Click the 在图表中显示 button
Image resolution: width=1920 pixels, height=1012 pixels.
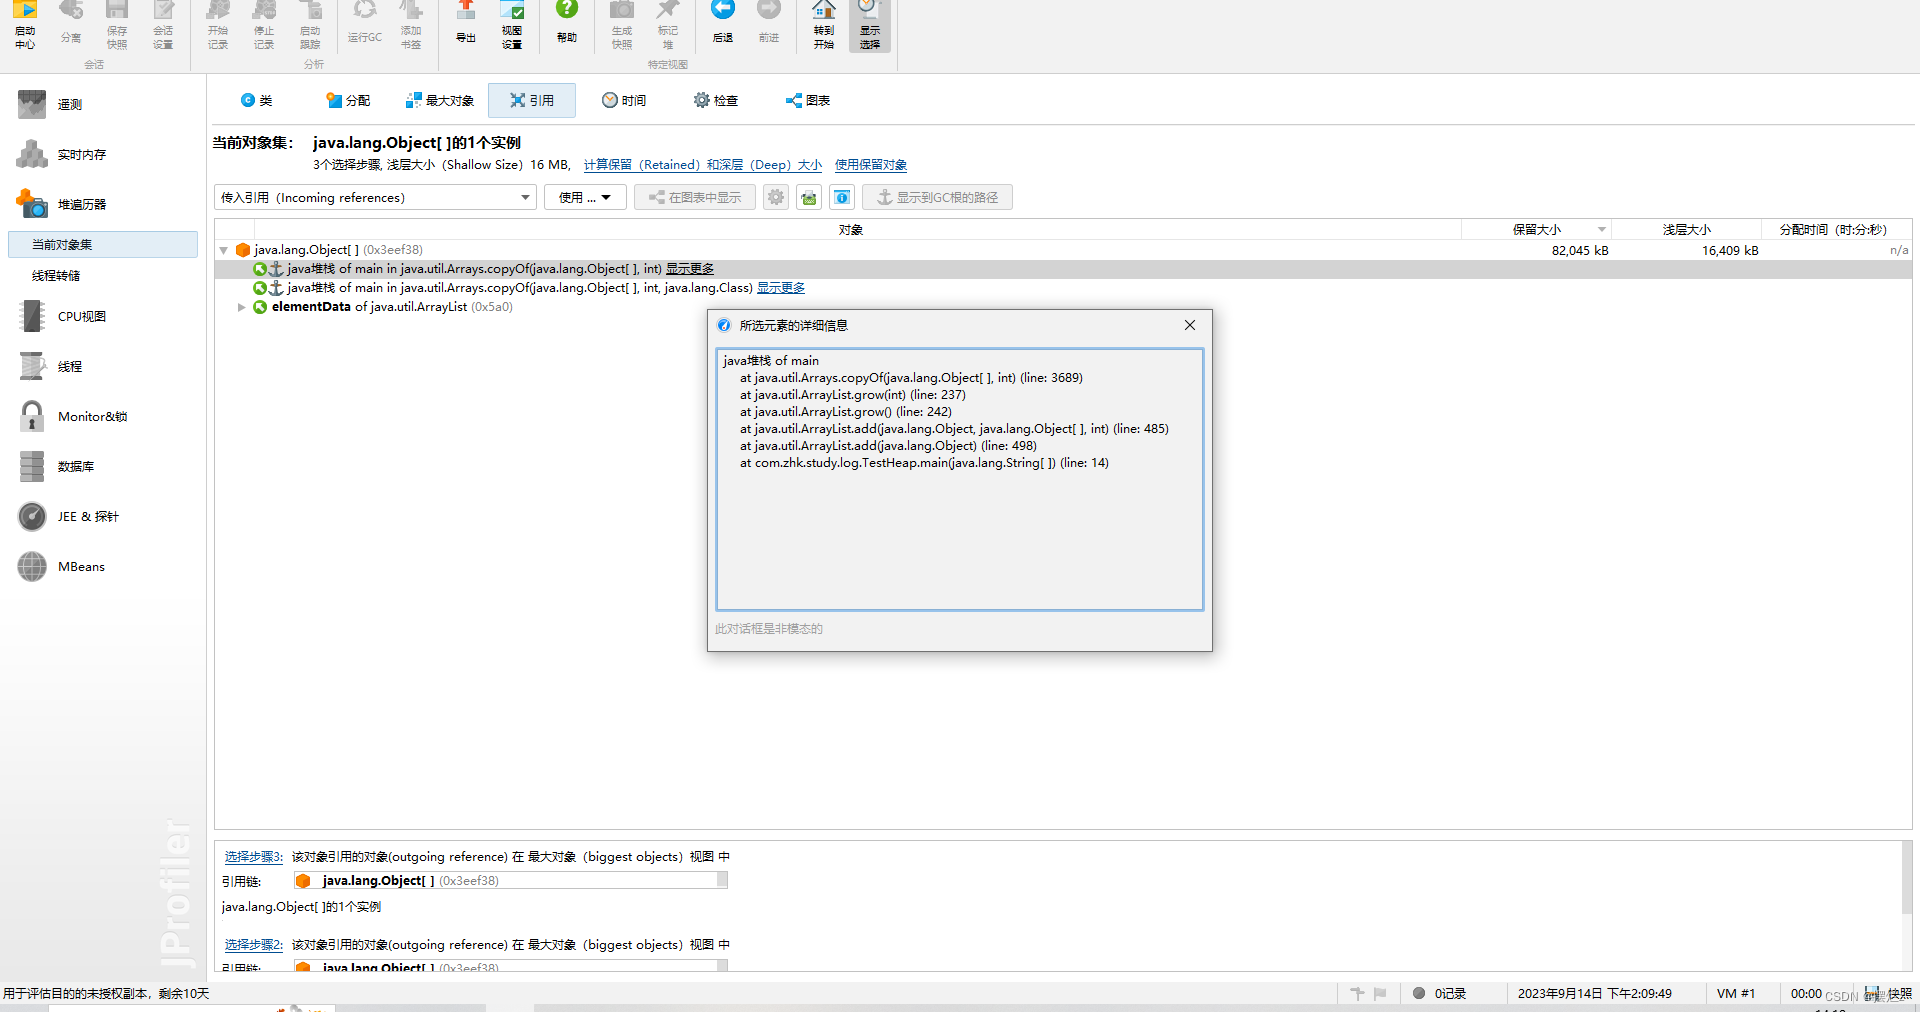click(x=696, y=197)
